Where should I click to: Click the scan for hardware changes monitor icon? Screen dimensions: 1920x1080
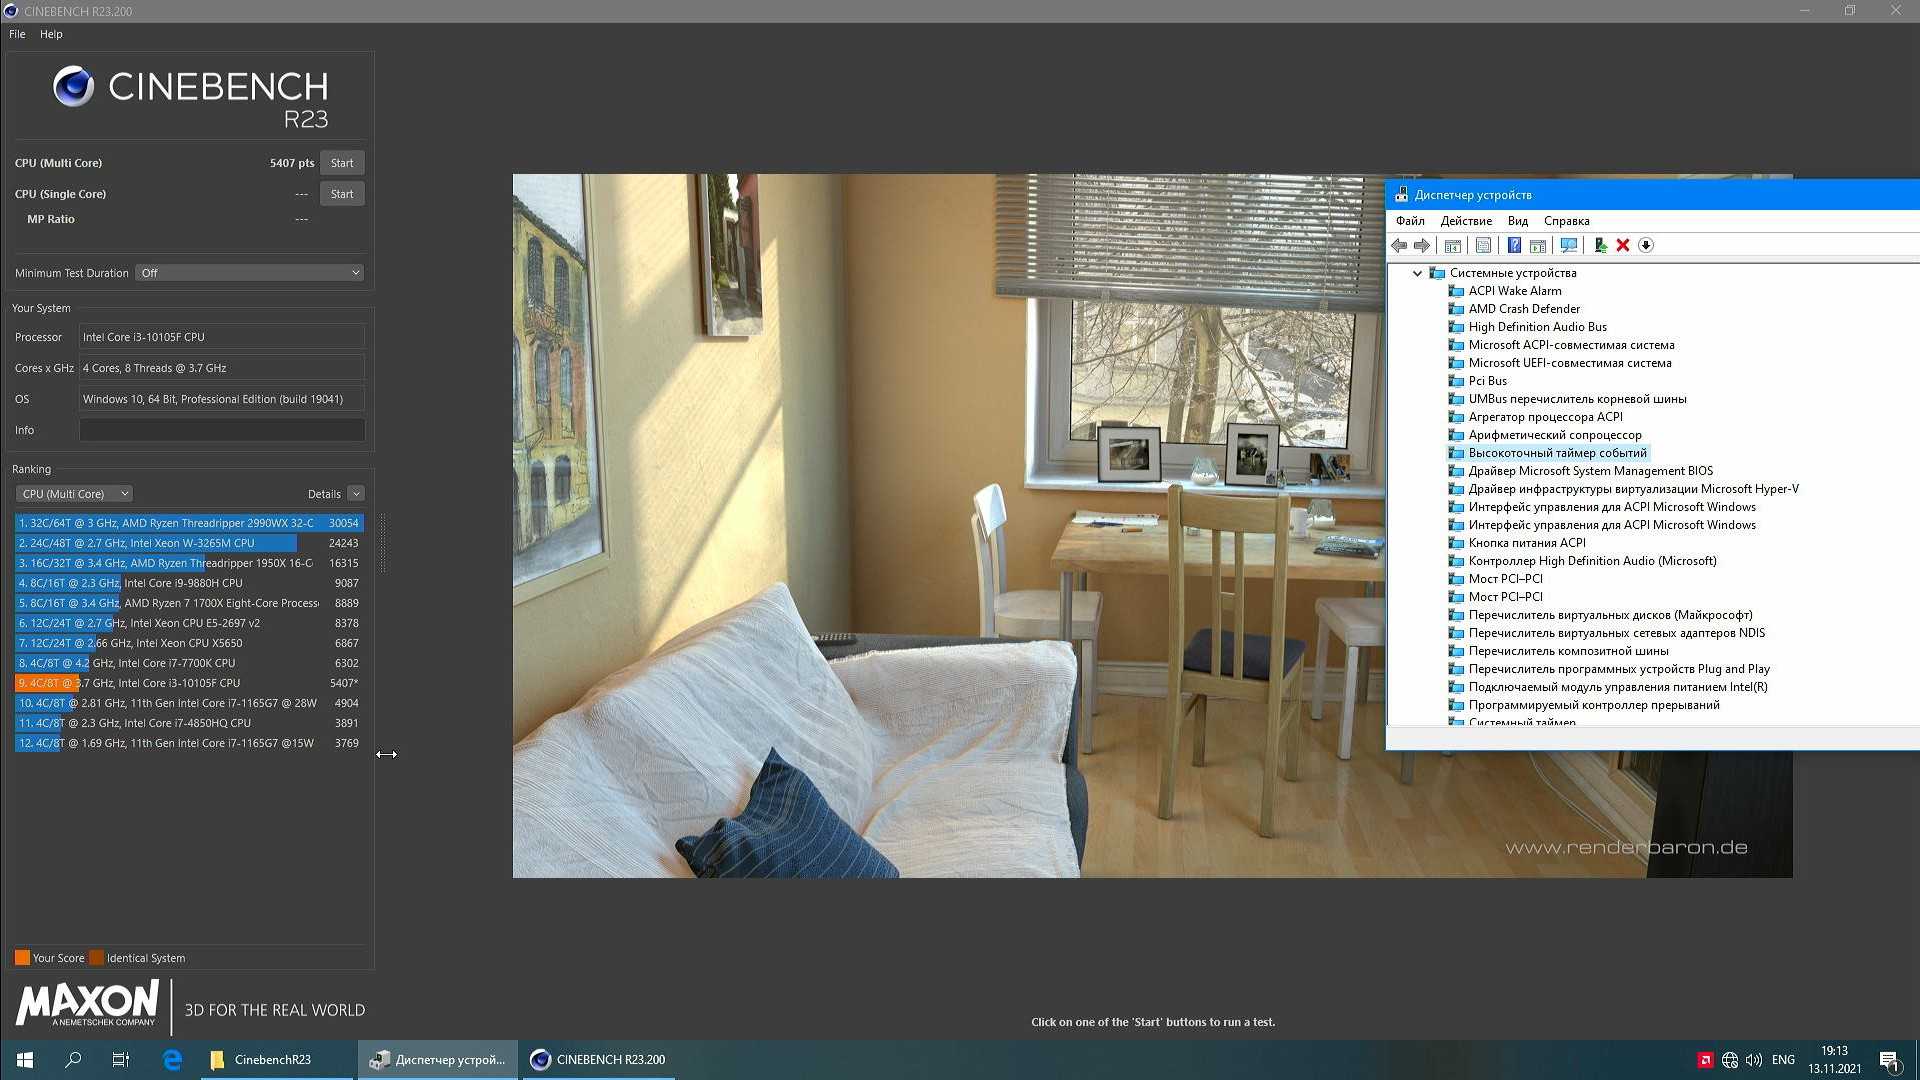1568,246
